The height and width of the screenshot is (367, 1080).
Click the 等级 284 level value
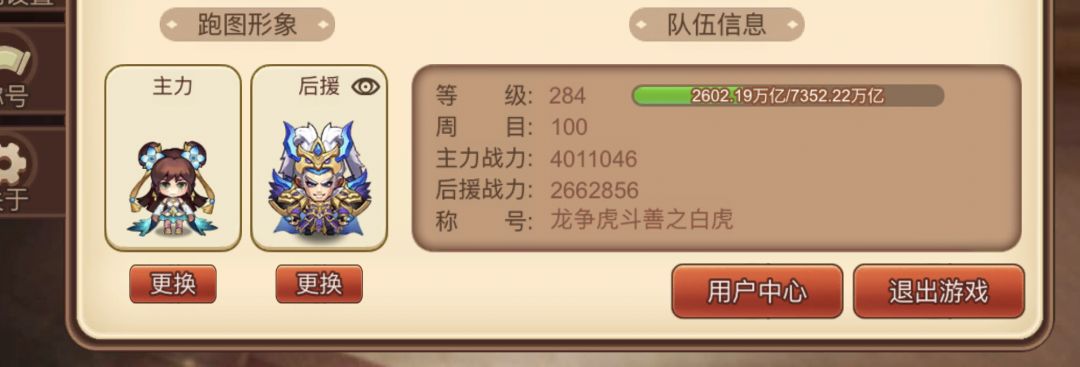[568, 96]
